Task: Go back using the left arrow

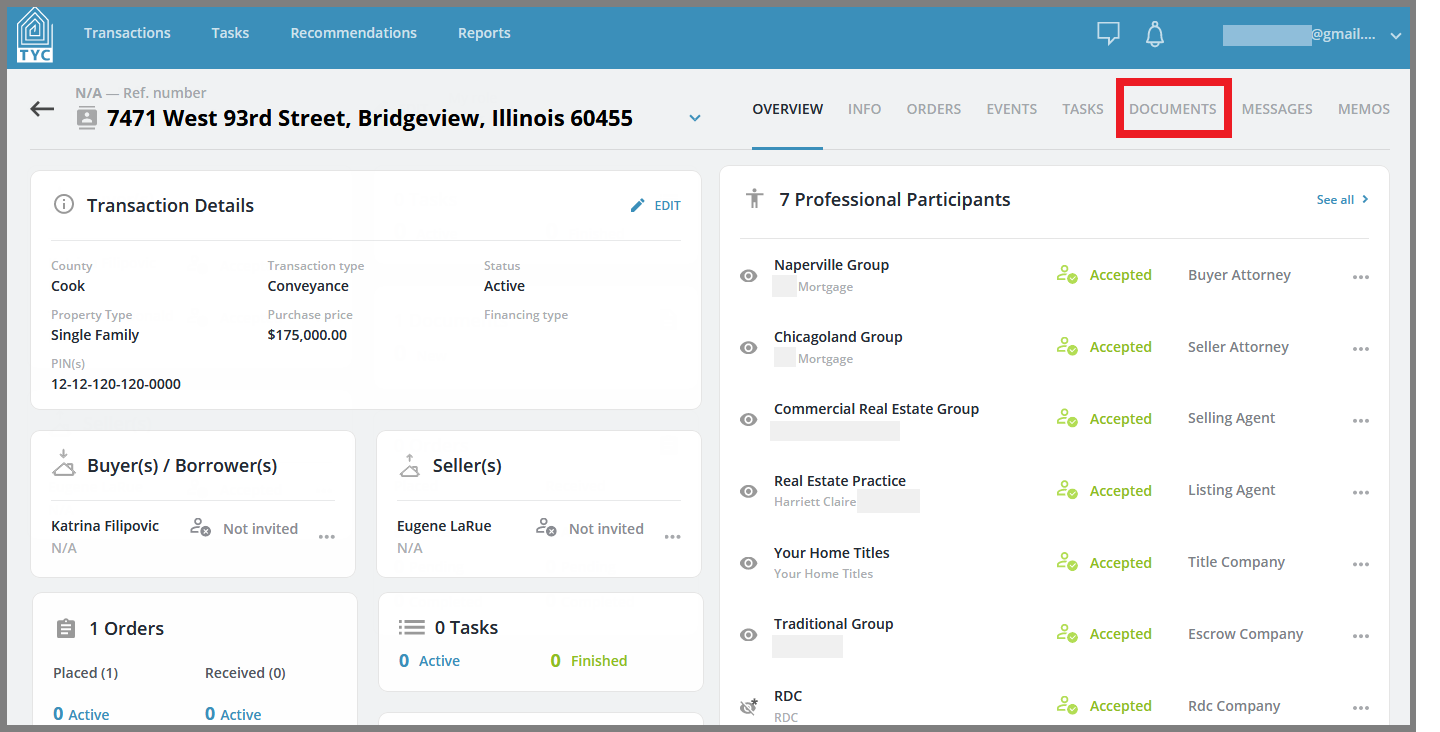Action: [x=42, y=108]
